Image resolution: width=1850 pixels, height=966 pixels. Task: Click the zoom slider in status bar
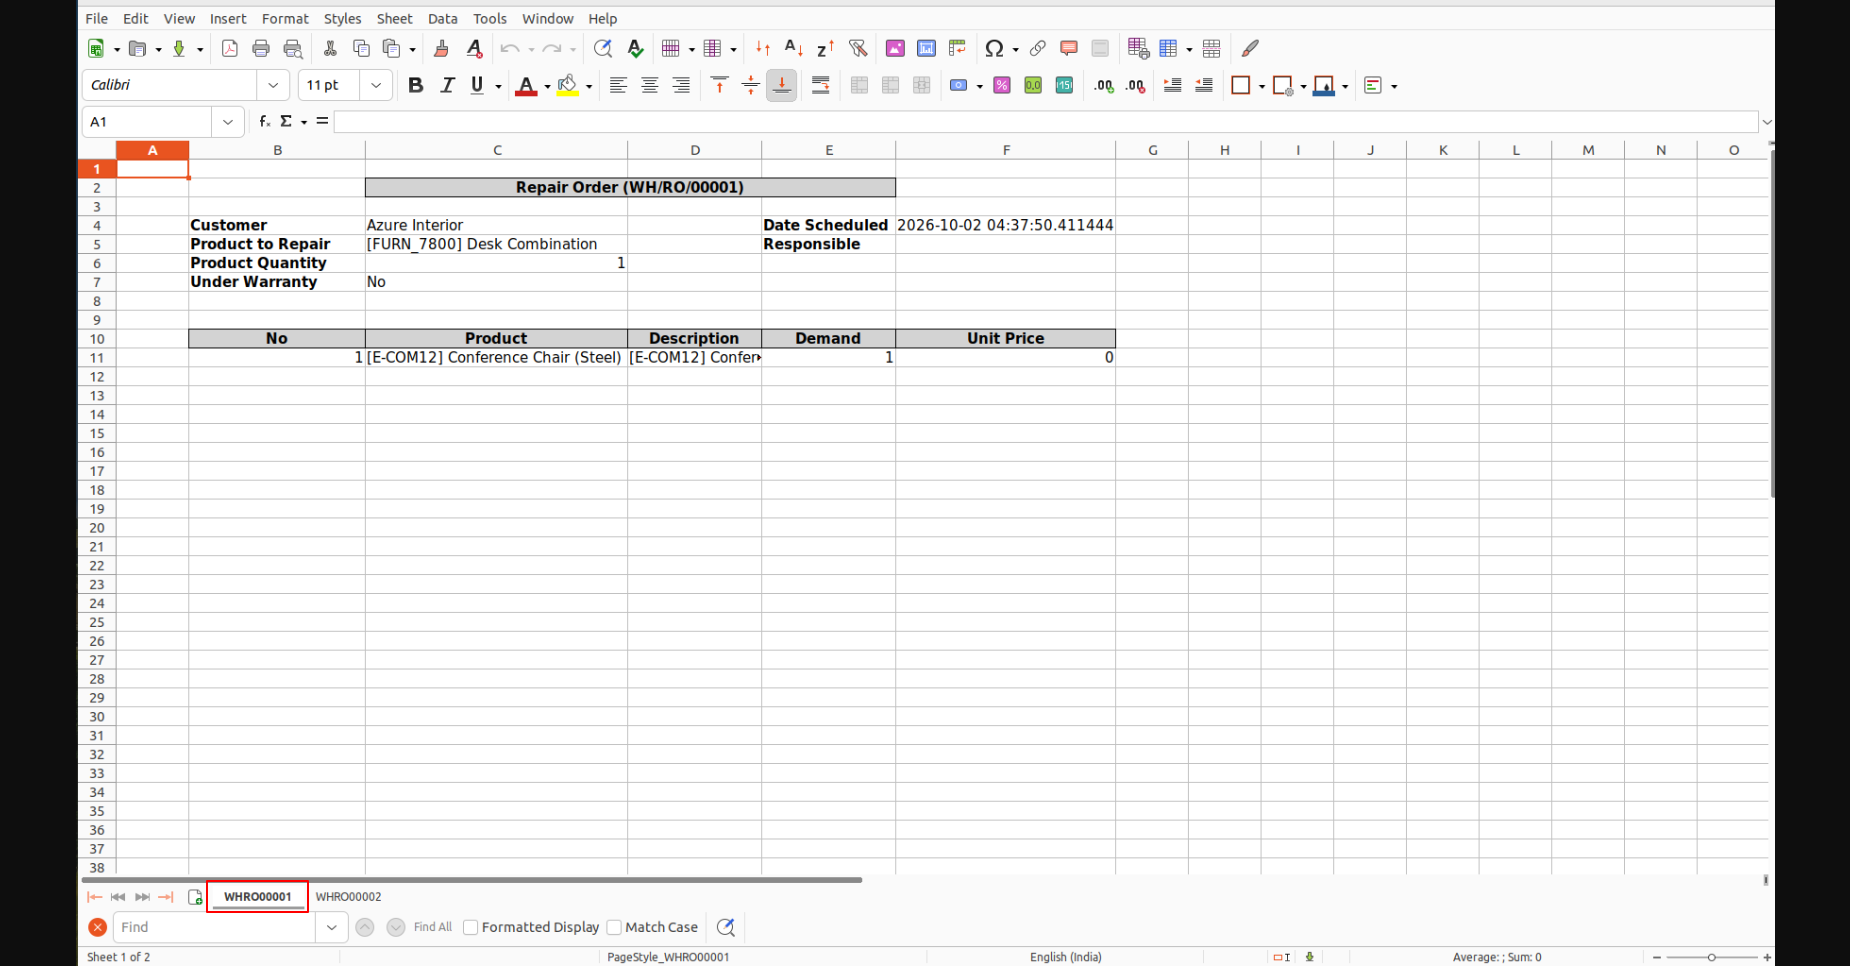click(x=1711, y=957)
